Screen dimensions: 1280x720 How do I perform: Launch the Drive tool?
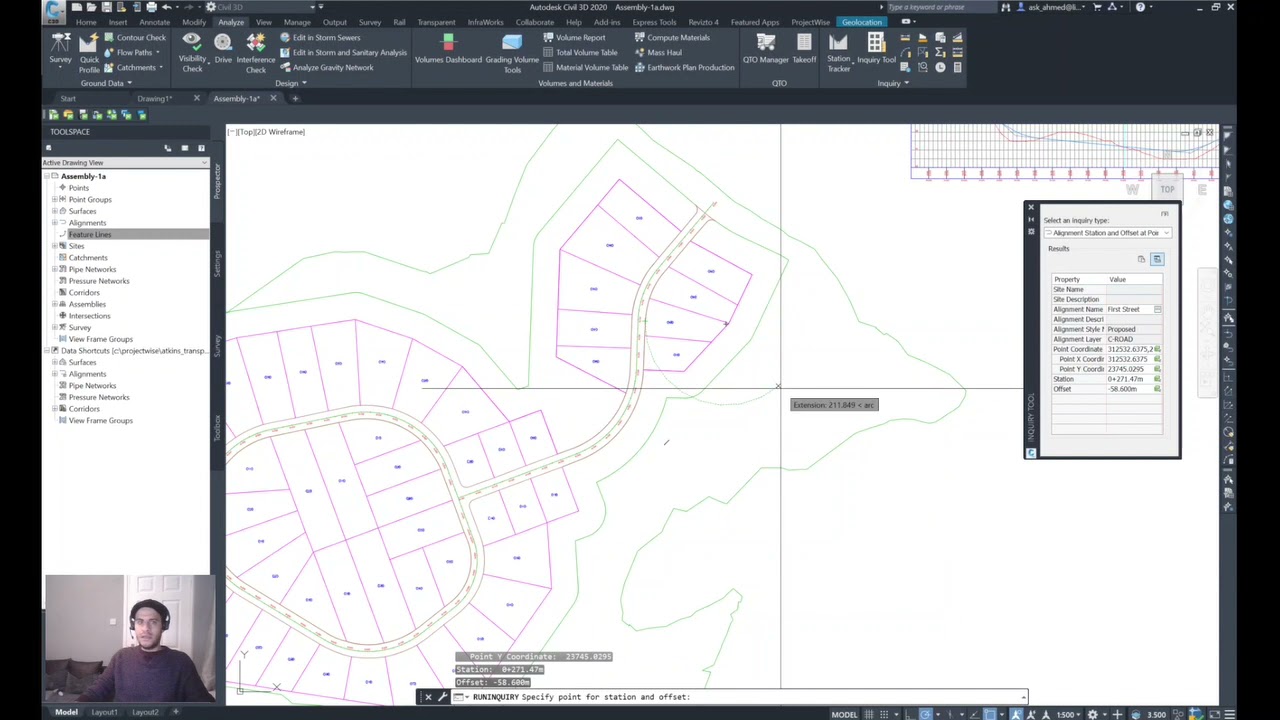click(x=223, y=48)
